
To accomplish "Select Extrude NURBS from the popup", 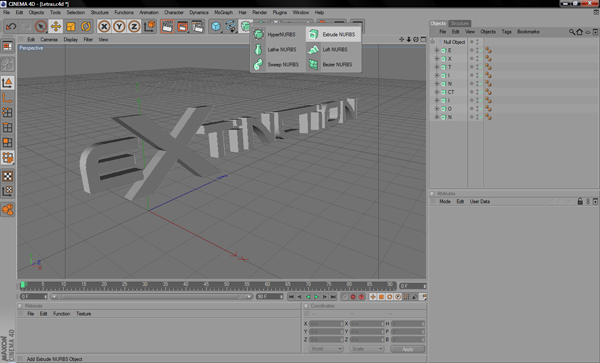I will point(333,34).
